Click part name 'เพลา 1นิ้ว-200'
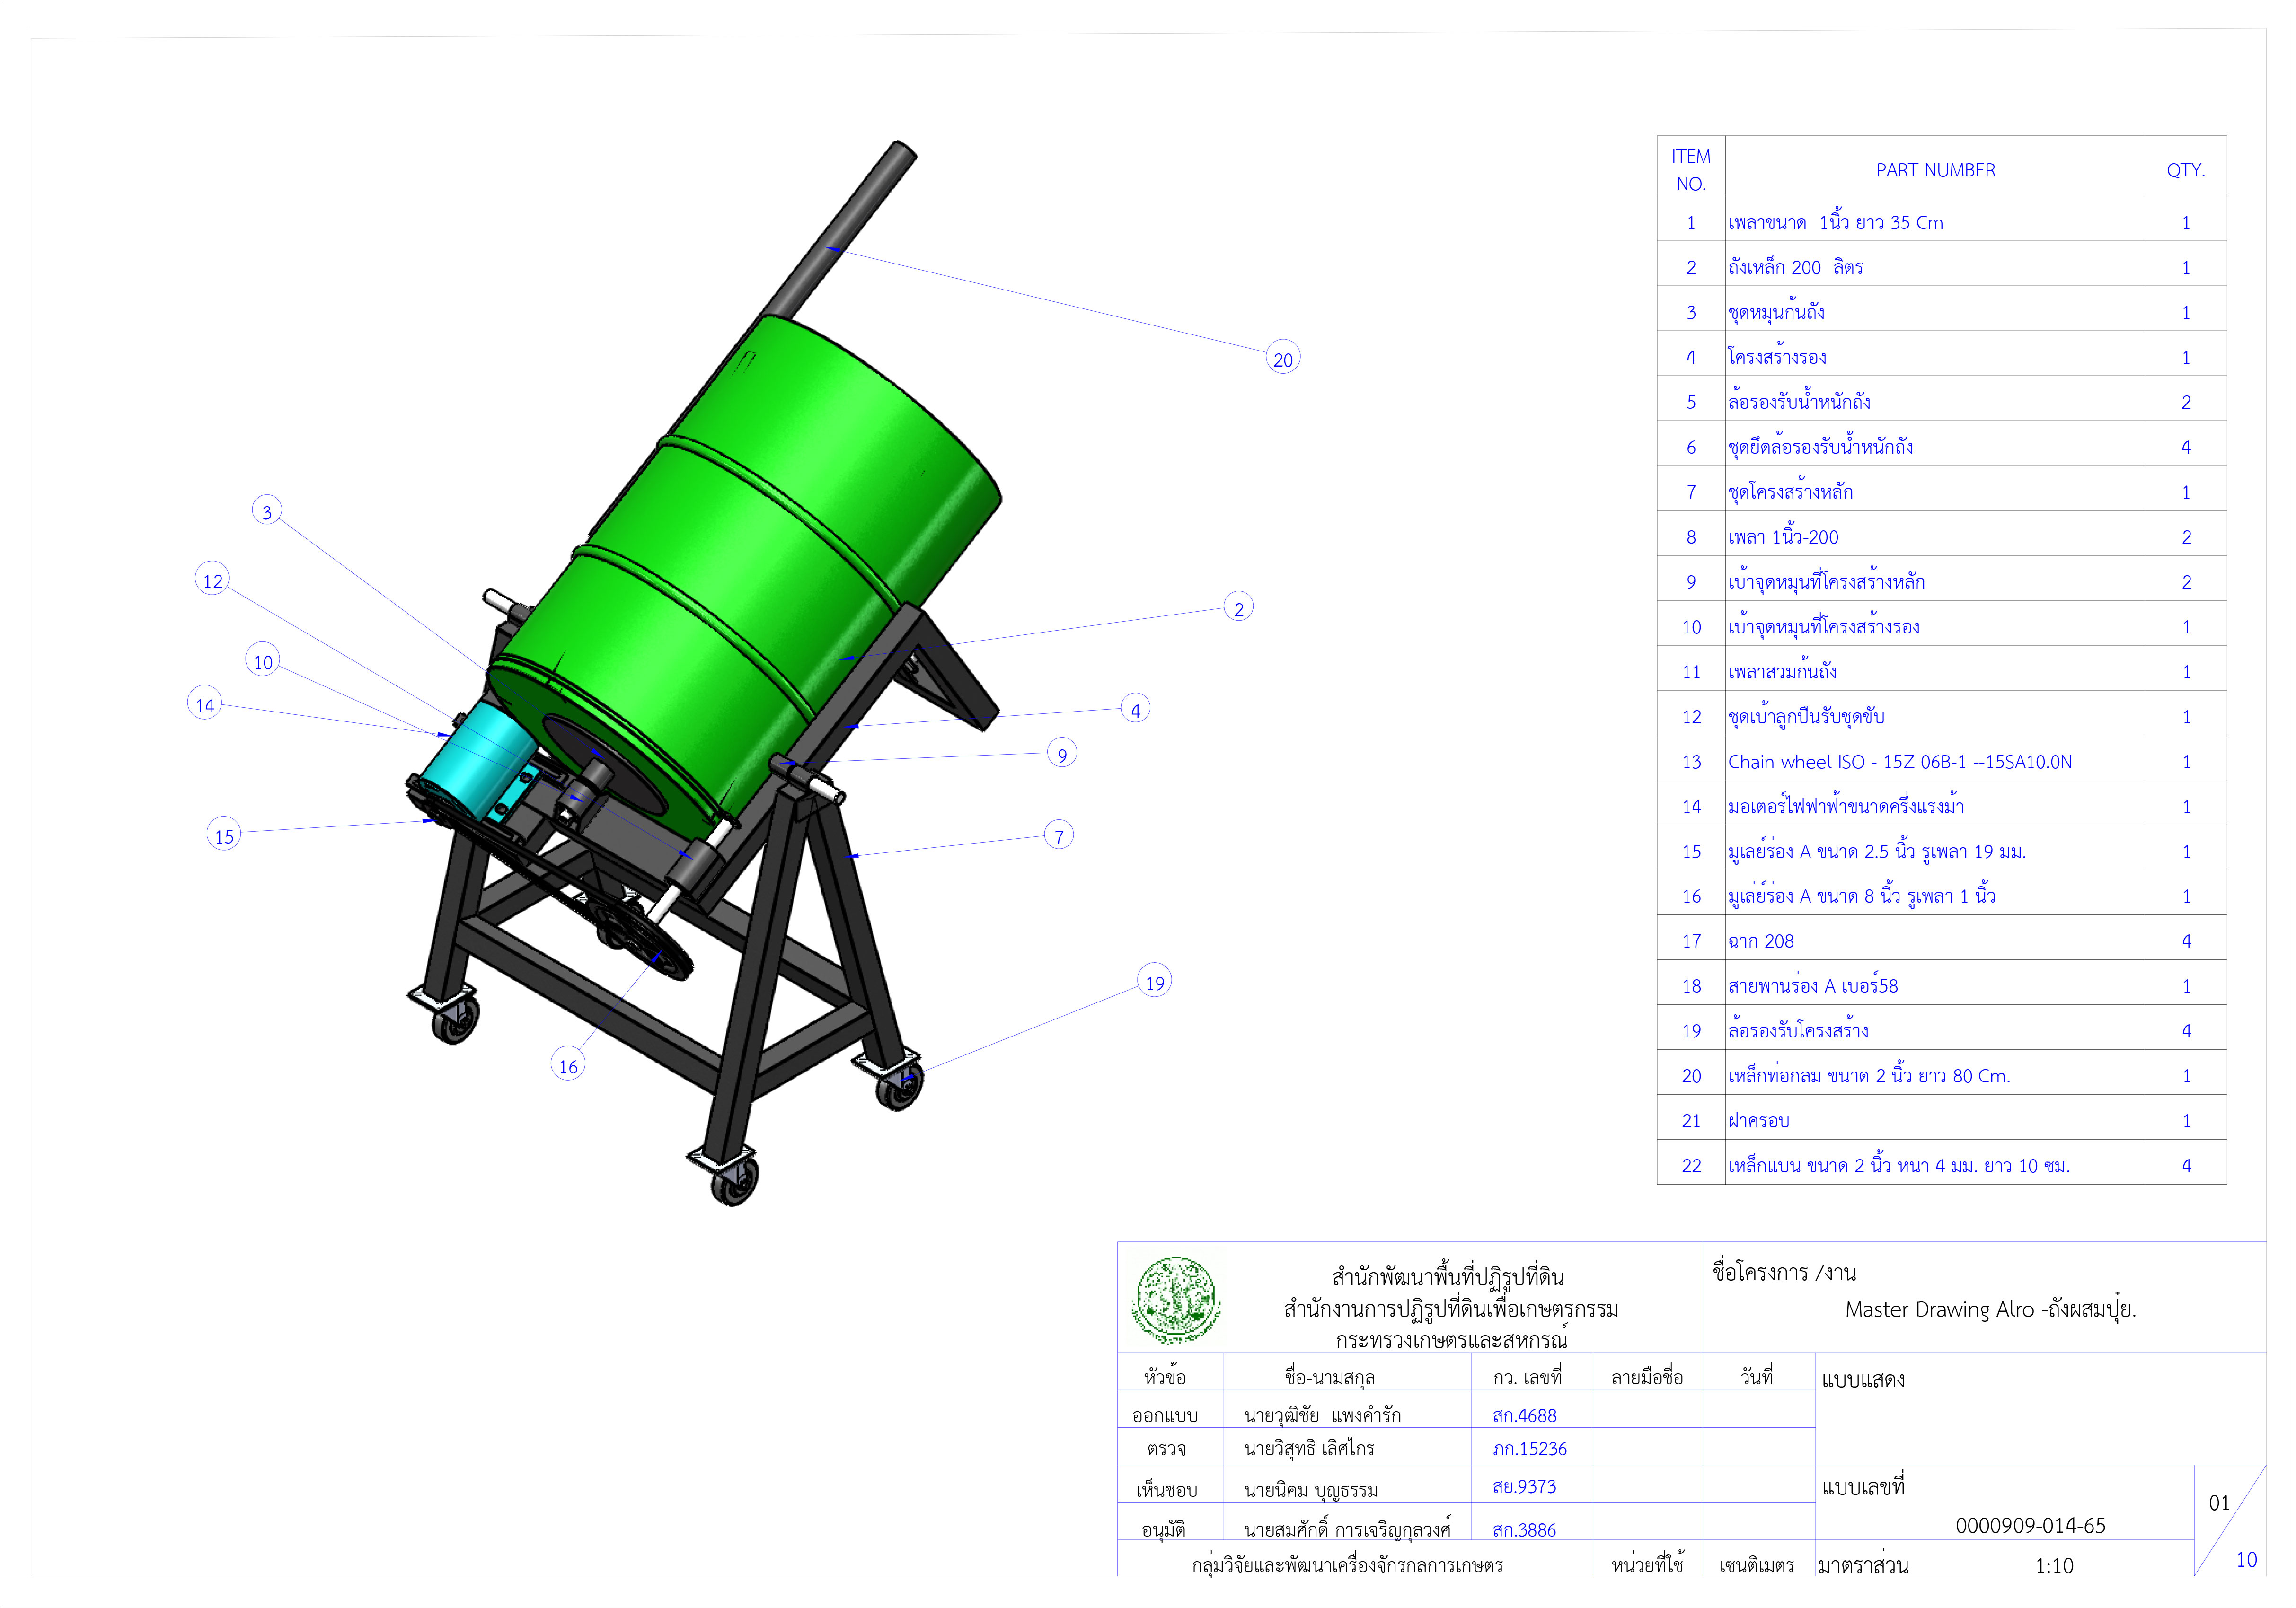Image resolution: width=2296 pixels, height=1608 pixels. click(1783, 537)
